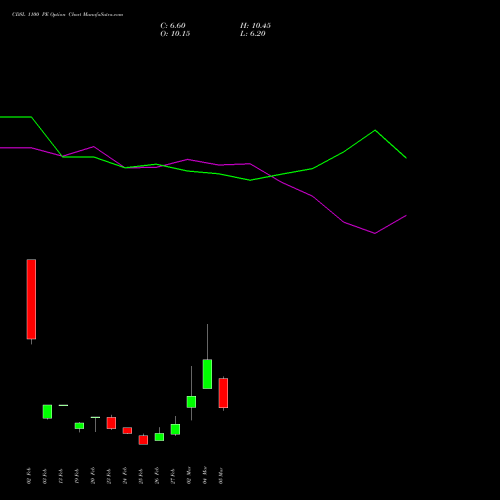Click the '05 Mar' date axis label
This screenshot has width=500, height=500.
[221, 476]
